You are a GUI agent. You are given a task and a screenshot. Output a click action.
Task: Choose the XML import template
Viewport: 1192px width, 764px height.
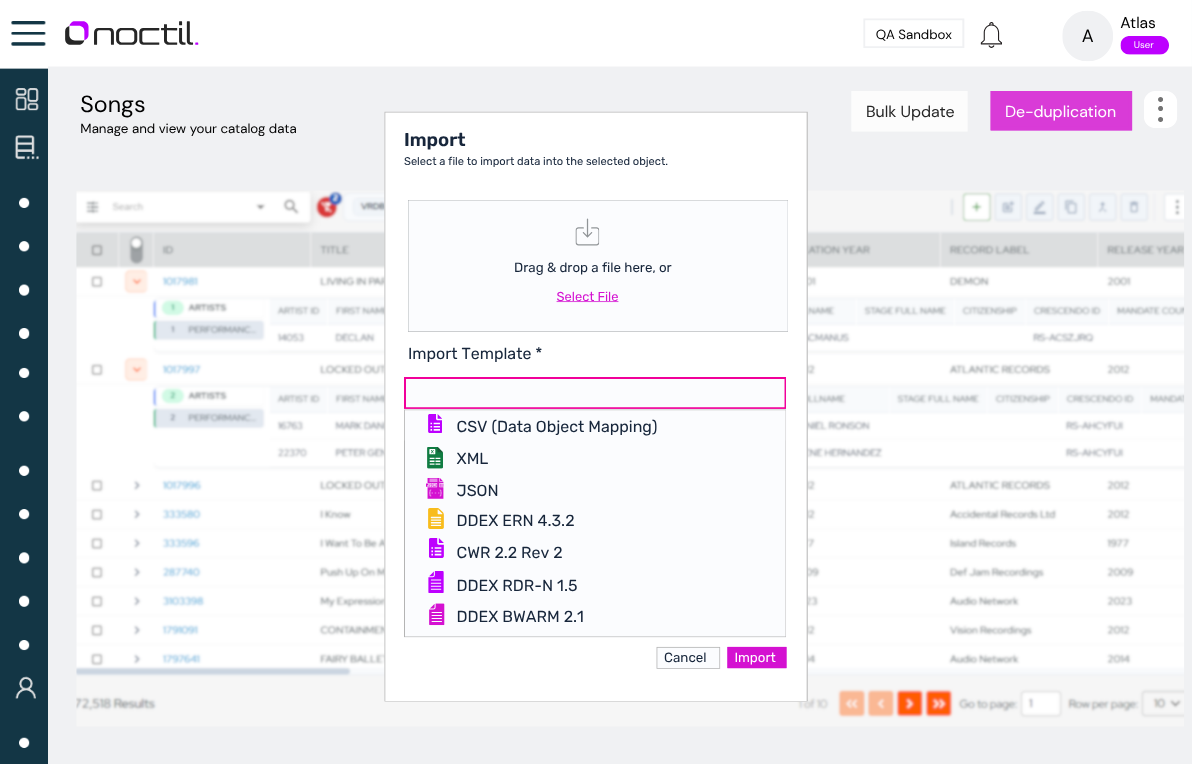pyautogui.click(x=594, y=458)
